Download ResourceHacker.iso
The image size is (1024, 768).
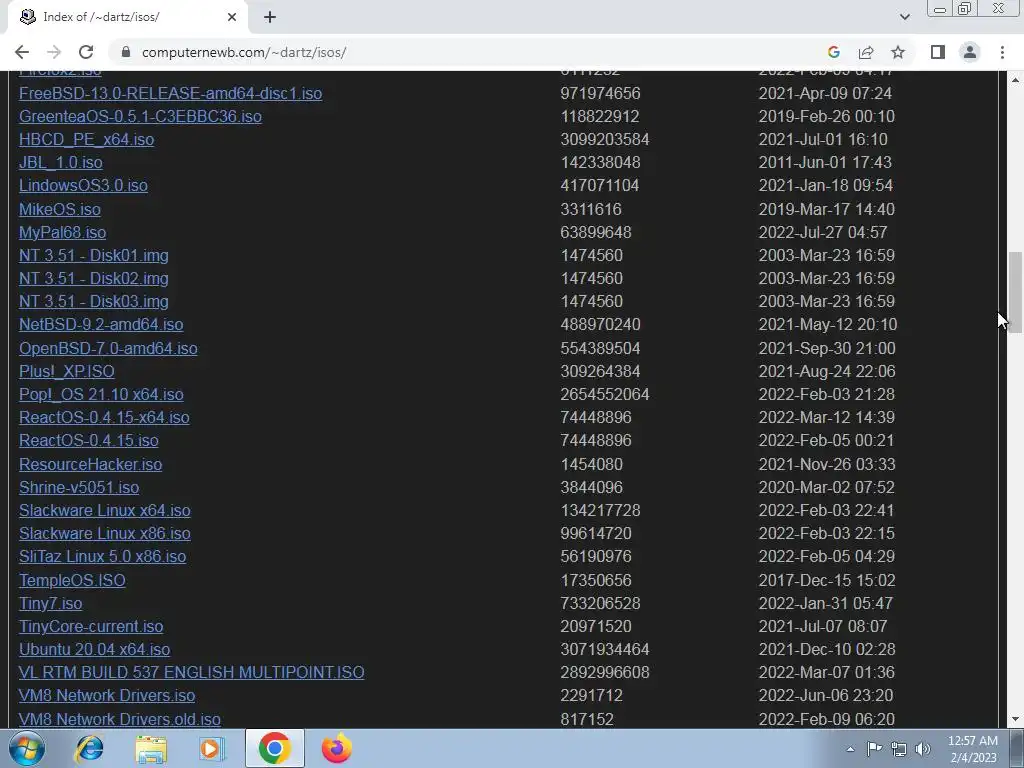90,464
